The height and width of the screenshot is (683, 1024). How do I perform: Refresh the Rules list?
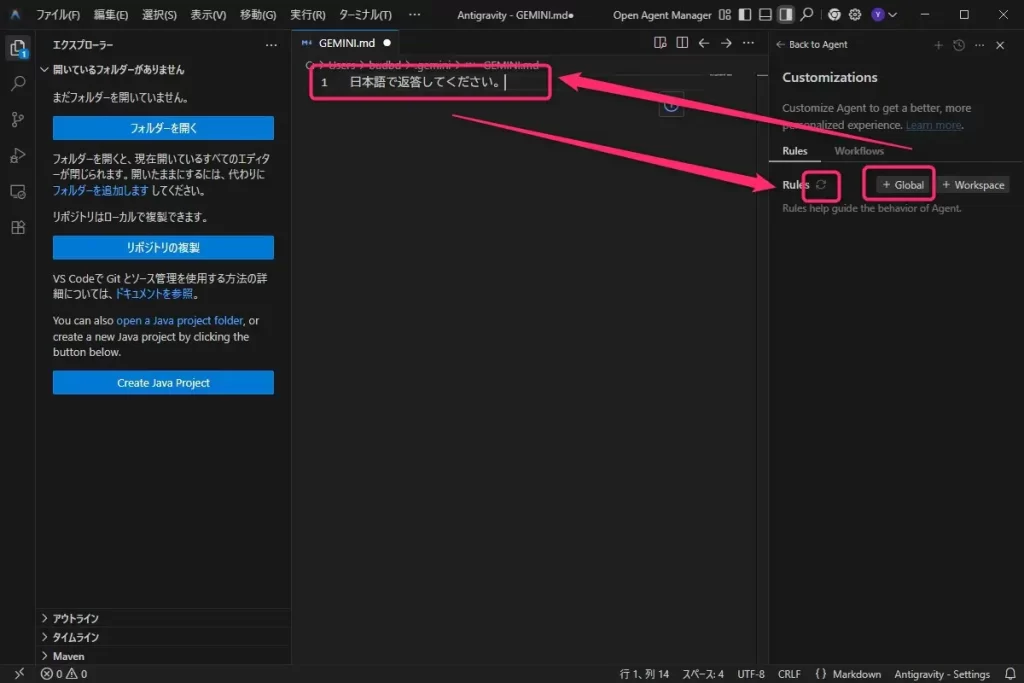821,185
